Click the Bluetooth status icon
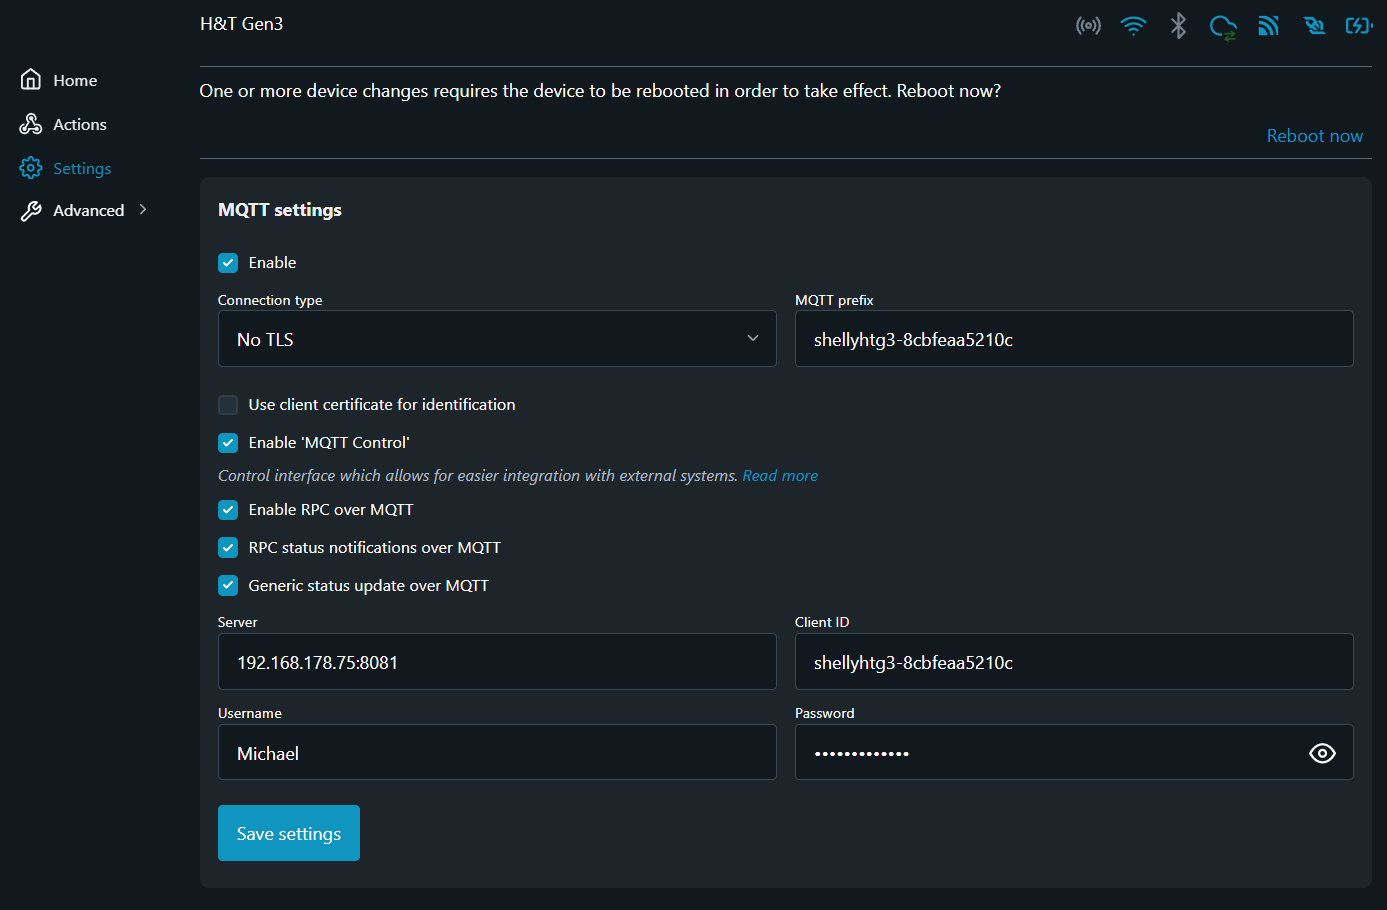Screen dimensions: 1387x910 click(x=1178, y=26)
